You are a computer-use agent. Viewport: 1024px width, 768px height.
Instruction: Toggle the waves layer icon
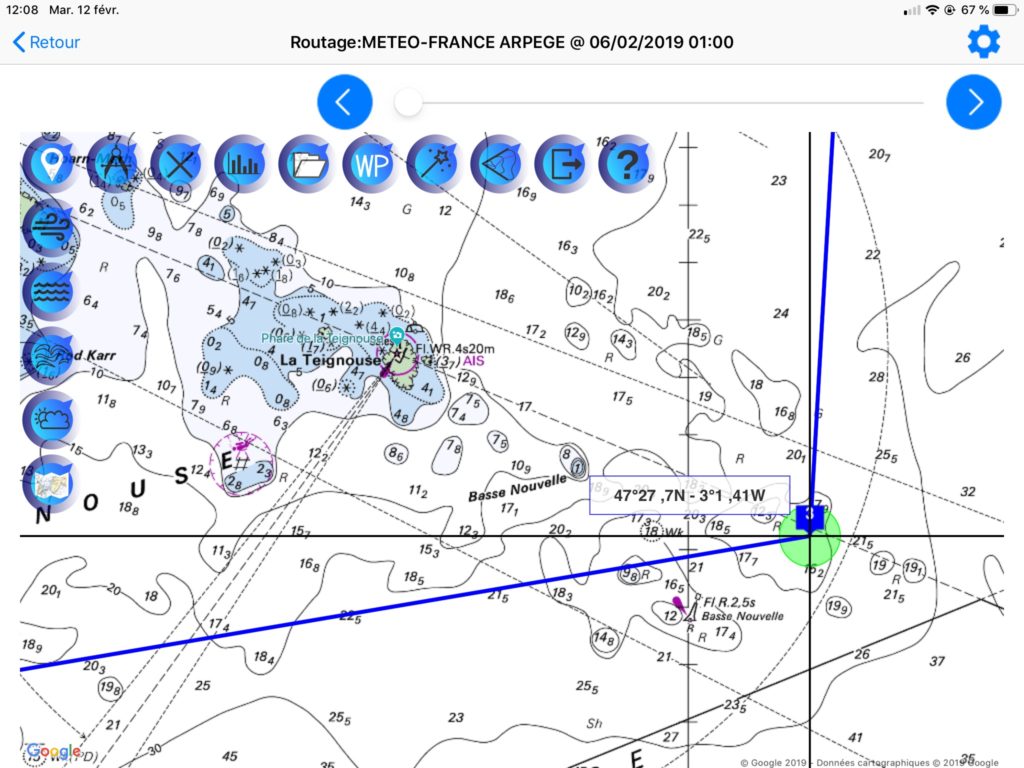click(52, 292)
